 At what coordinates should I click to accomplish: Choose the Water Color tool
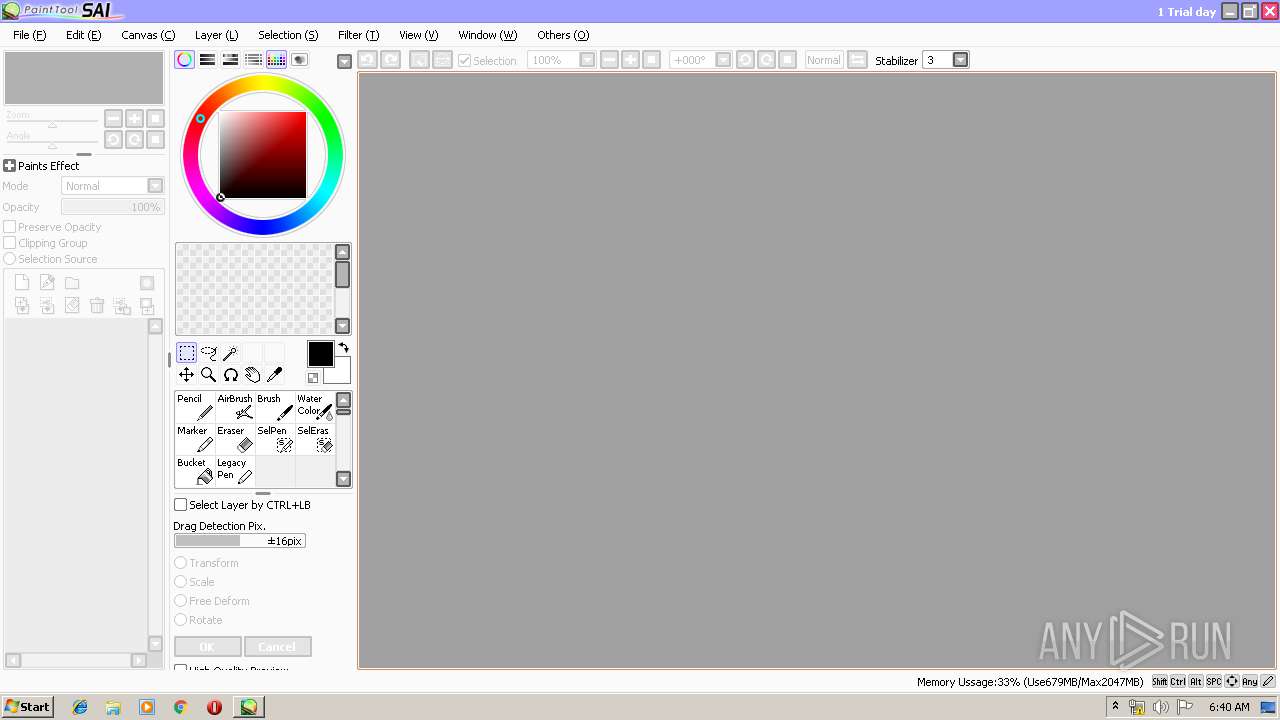click(x=315, y=406)
